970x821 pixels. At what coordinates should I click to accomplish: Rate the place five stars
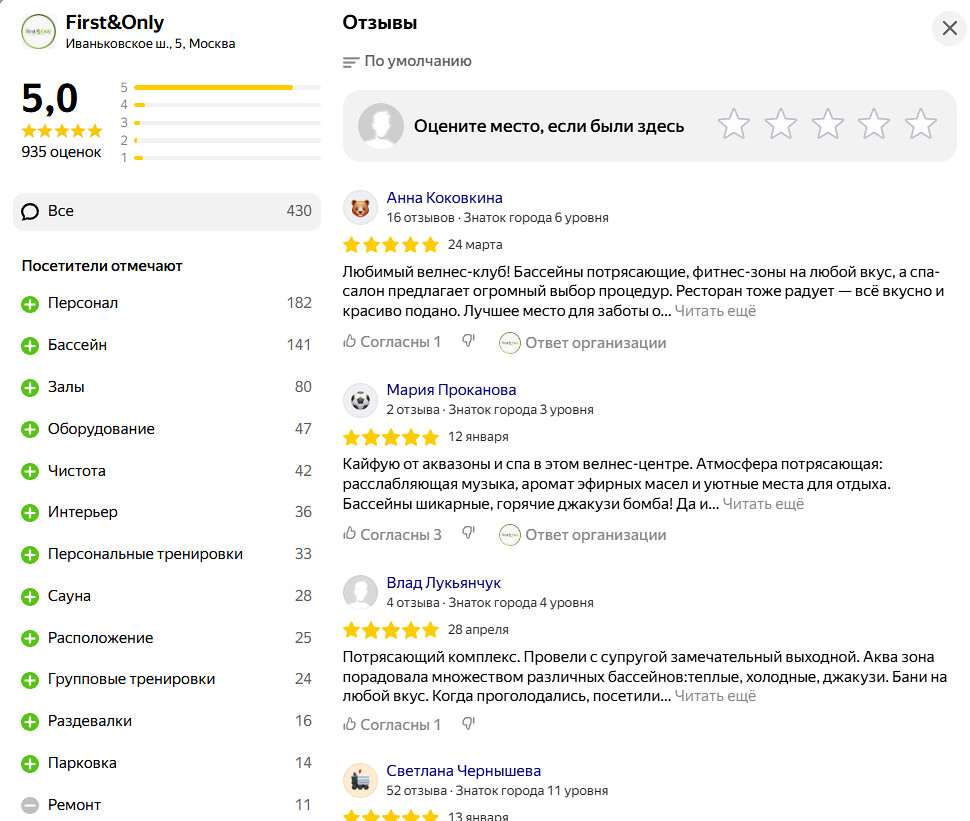920,125
